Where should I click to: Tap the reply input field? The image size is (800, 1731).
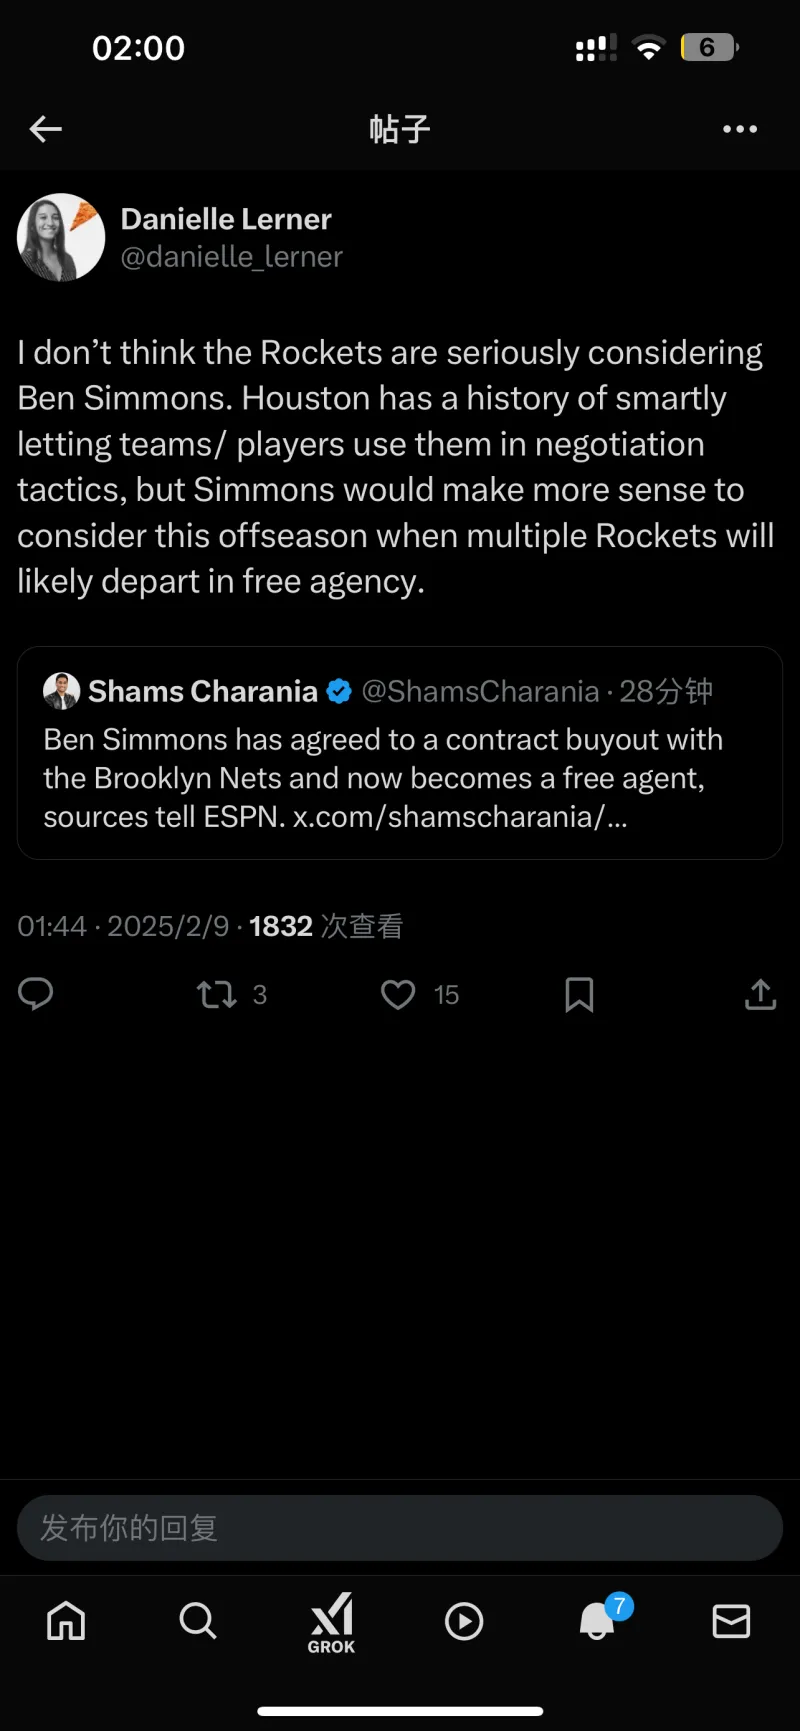coord(400,1528)
